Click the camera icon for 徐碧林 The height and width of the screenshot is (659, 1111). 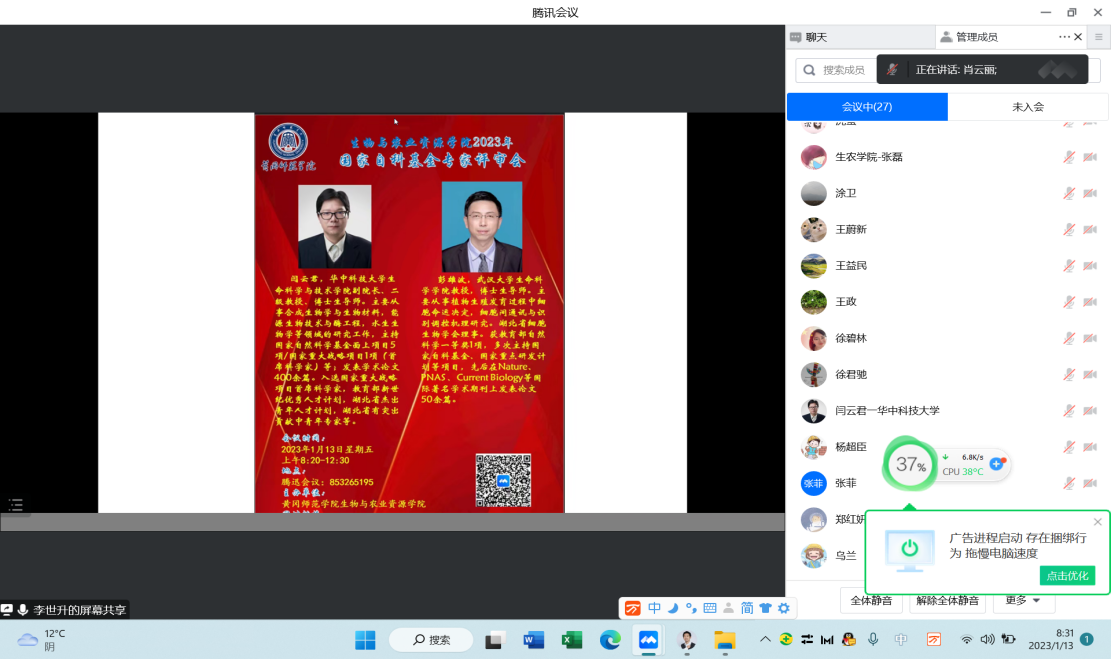point(1090,339)
